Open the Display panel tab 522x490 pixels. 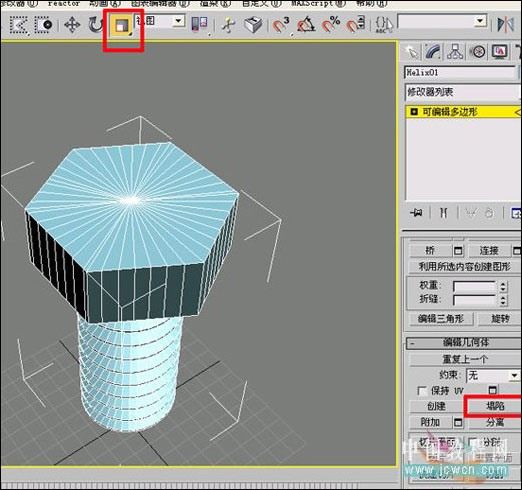tap(499, 52)
